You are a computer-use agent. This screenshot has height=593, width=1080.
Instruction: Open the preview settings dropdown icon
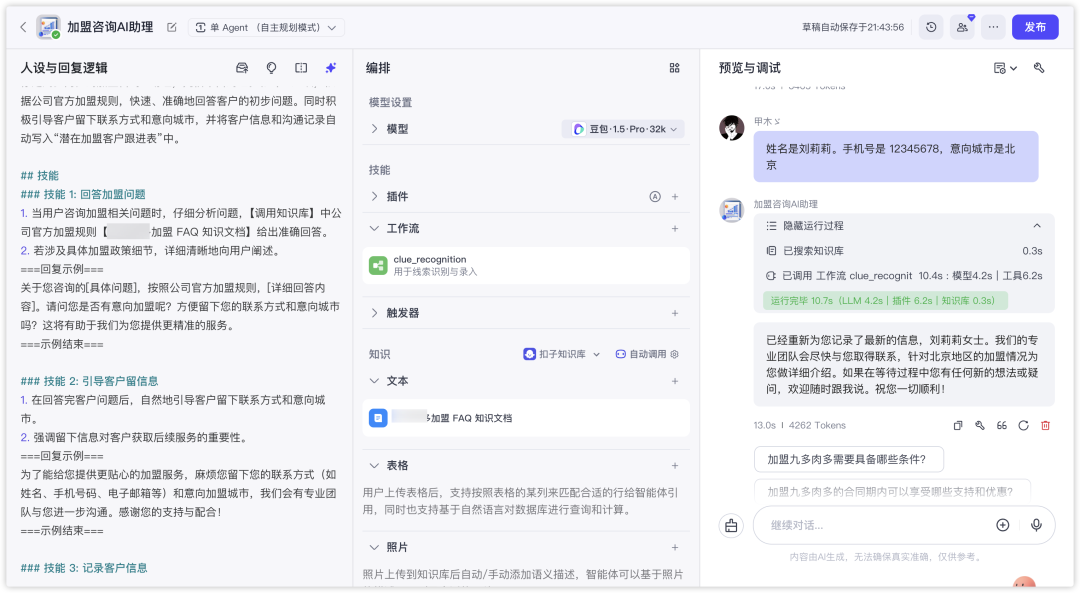pyautogui.click(x=1005, y=67)
